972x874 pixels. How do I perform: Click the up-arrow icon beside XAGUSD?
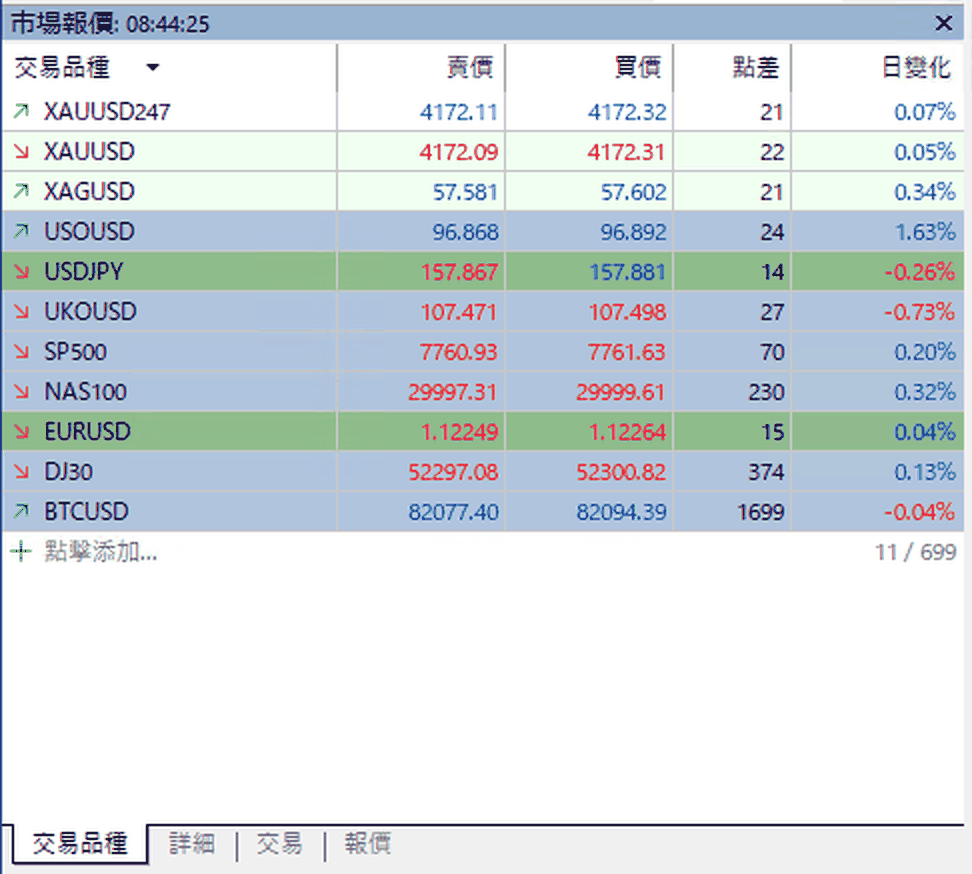(x=22, y=191)
